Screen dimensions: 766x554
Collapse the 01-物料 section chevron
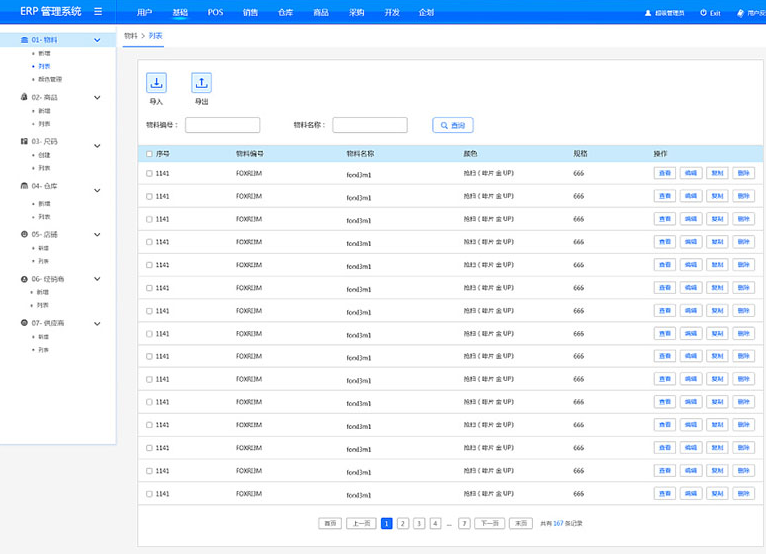[x=97, y=40]
